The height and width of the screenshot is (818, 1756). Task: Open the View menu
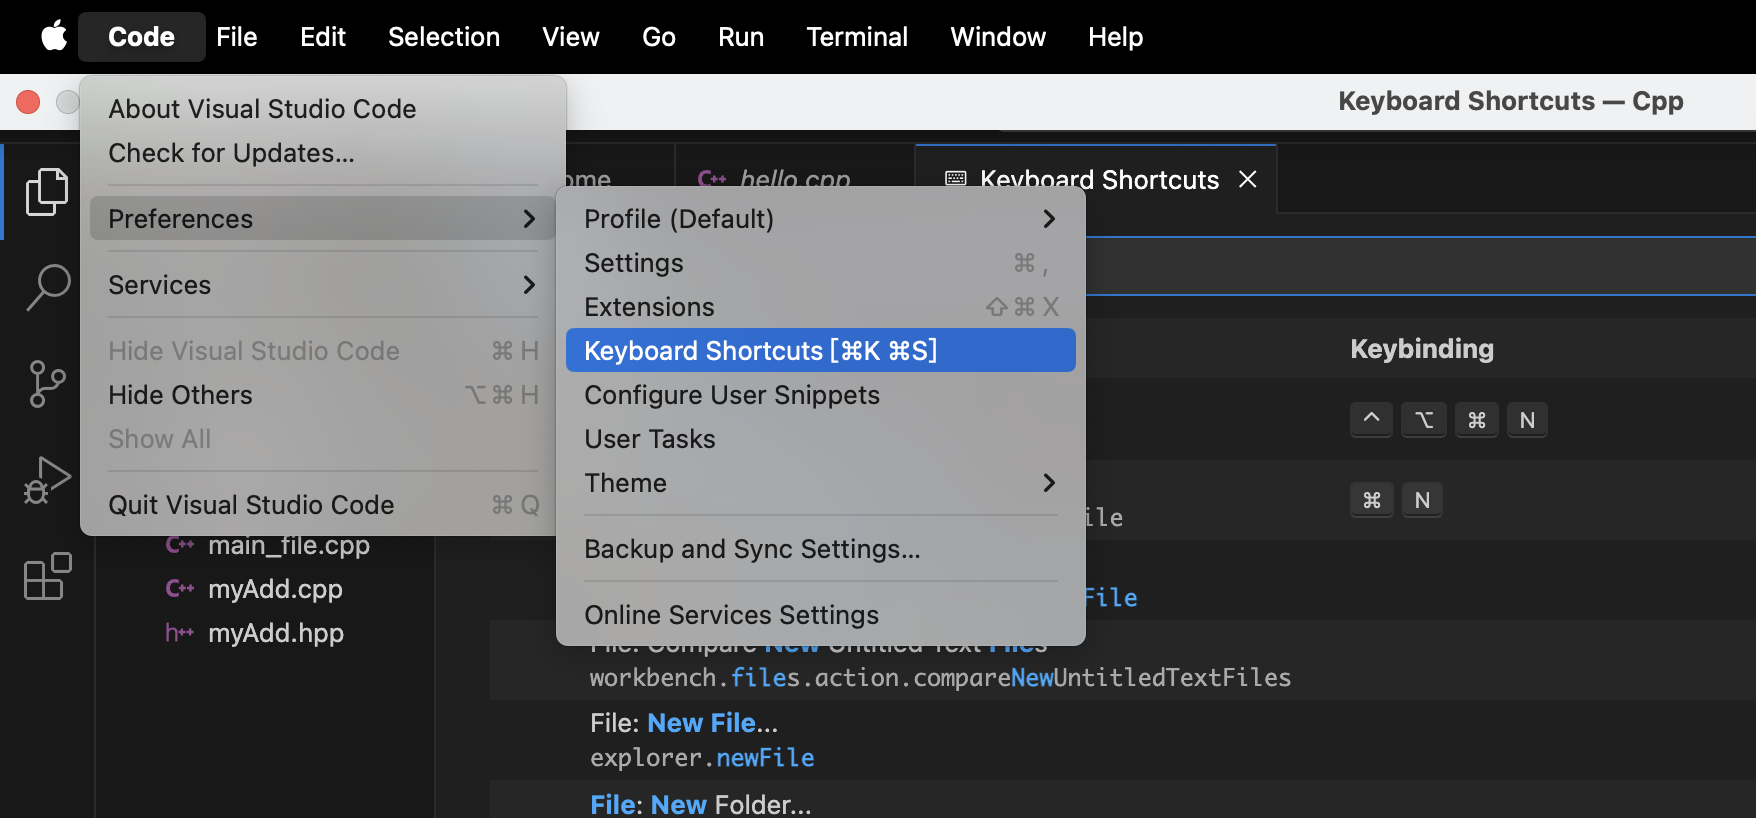click(x=571, y=37)
